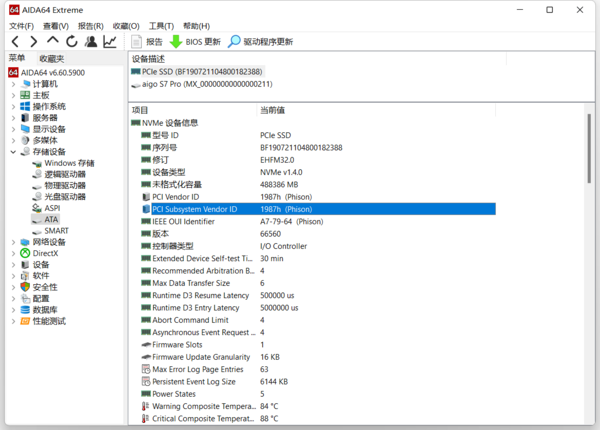This screenshot has width=600, height=430.
Task: Open the 报告(R) menu
Action: point(91,26)
